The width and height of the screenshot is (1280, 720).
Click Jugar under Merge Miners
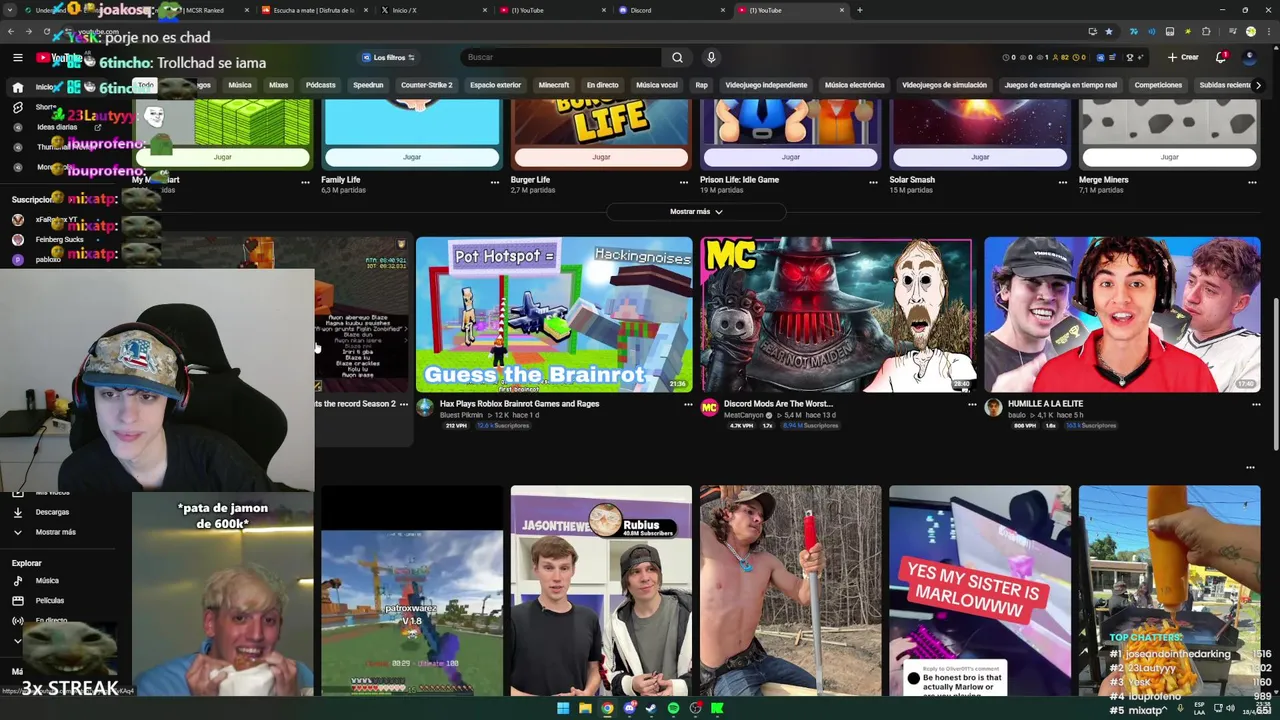pos(1169,157)
